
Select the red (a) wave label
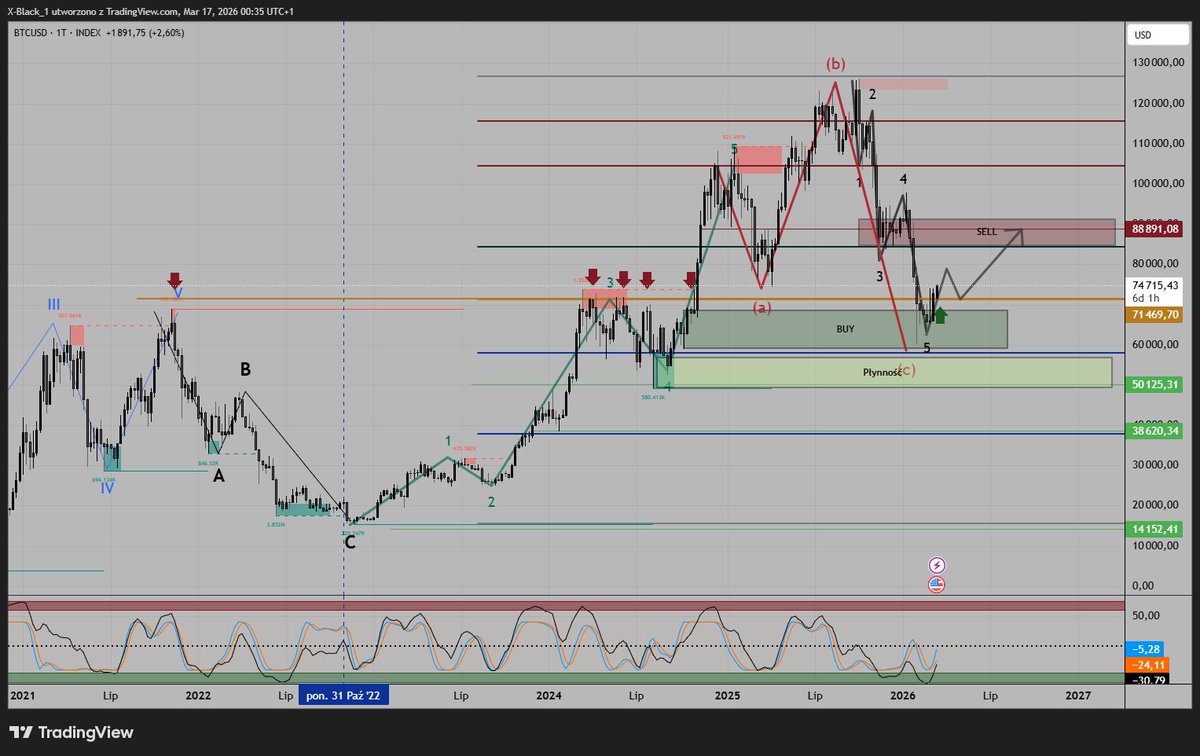click(762, 308)
